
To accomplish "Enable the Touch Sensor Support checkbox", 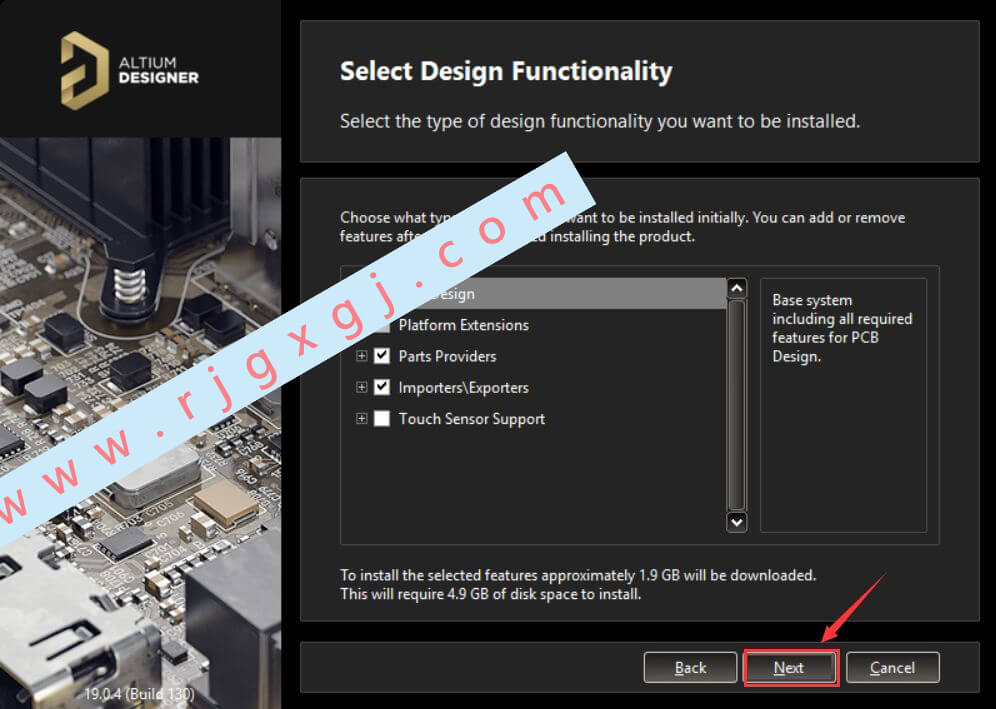I will click(x=382, y=419).
